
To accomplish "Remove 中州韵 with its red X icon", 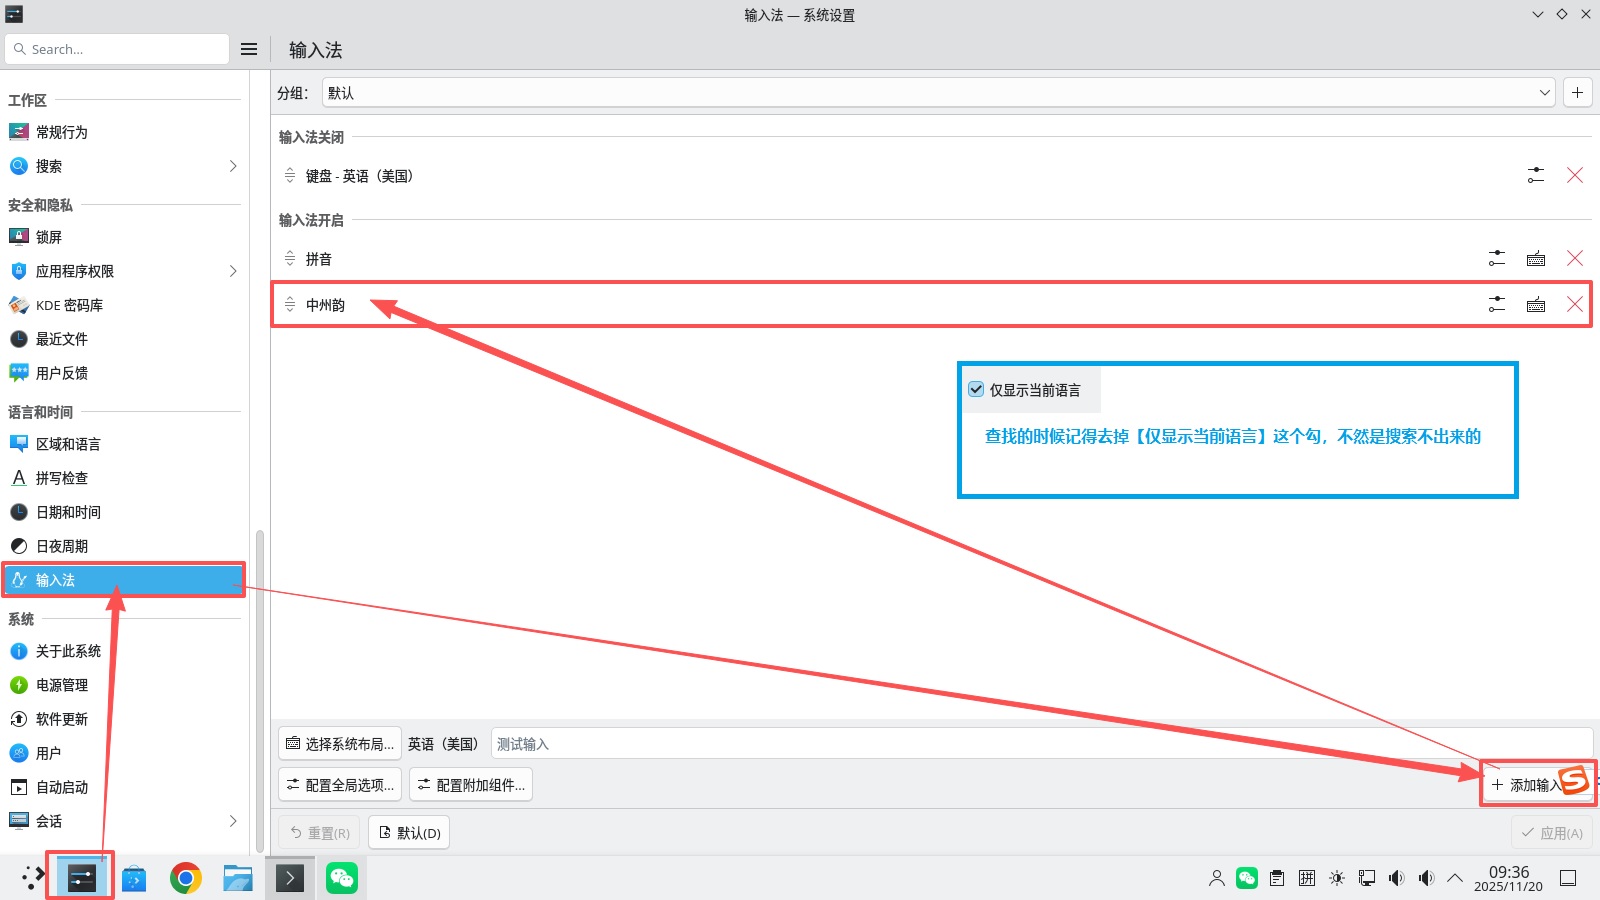I will 1574,305.
